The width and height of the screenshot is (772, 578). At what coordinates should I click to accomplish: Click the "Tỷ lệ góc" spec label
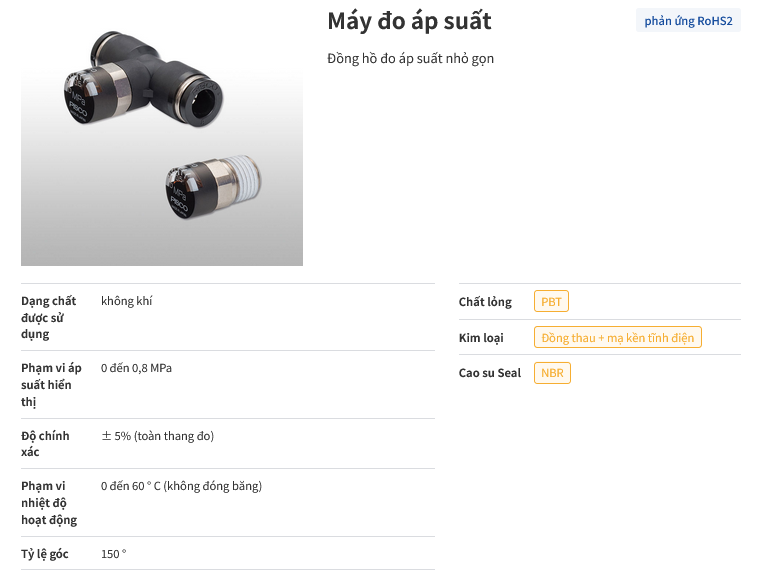(45, 554)
